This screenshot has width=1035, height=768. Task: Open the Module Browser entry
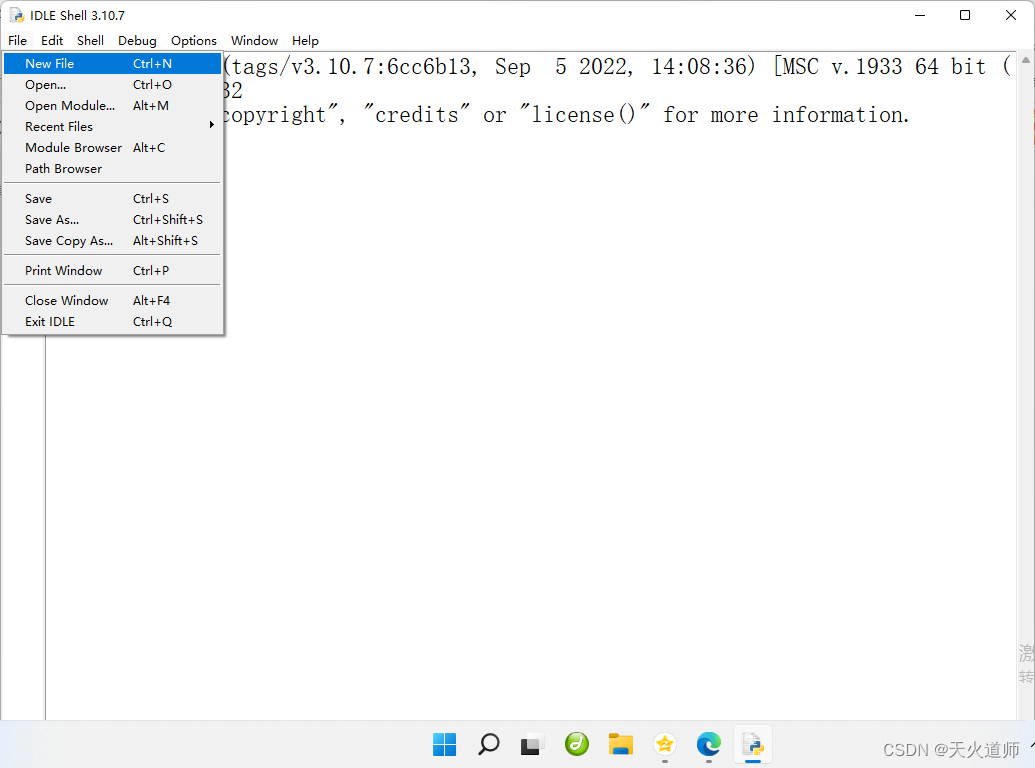click(112, 148)
